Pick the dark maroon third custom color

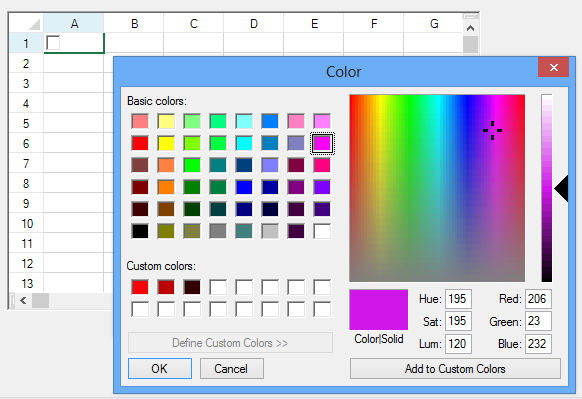(x=192, y=287)
